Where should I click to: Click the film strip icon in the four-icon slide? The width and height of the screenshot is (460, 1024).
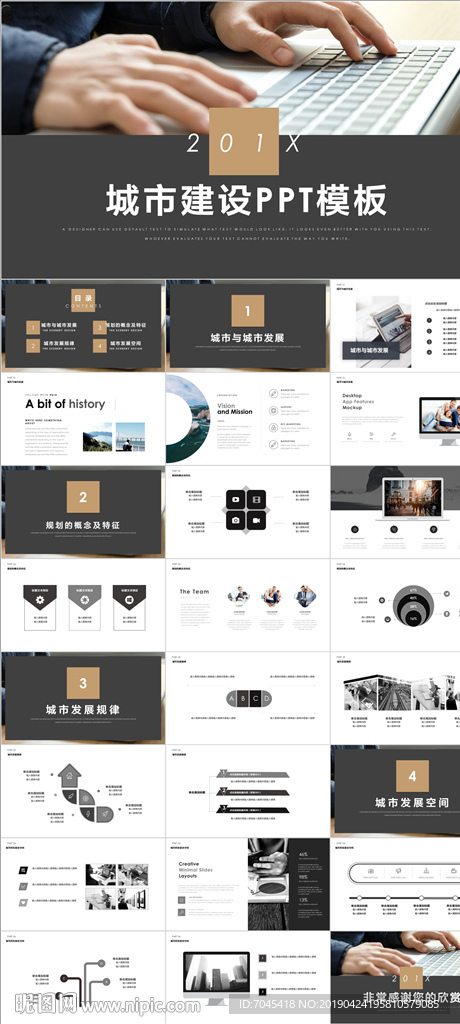pos(257,501)
